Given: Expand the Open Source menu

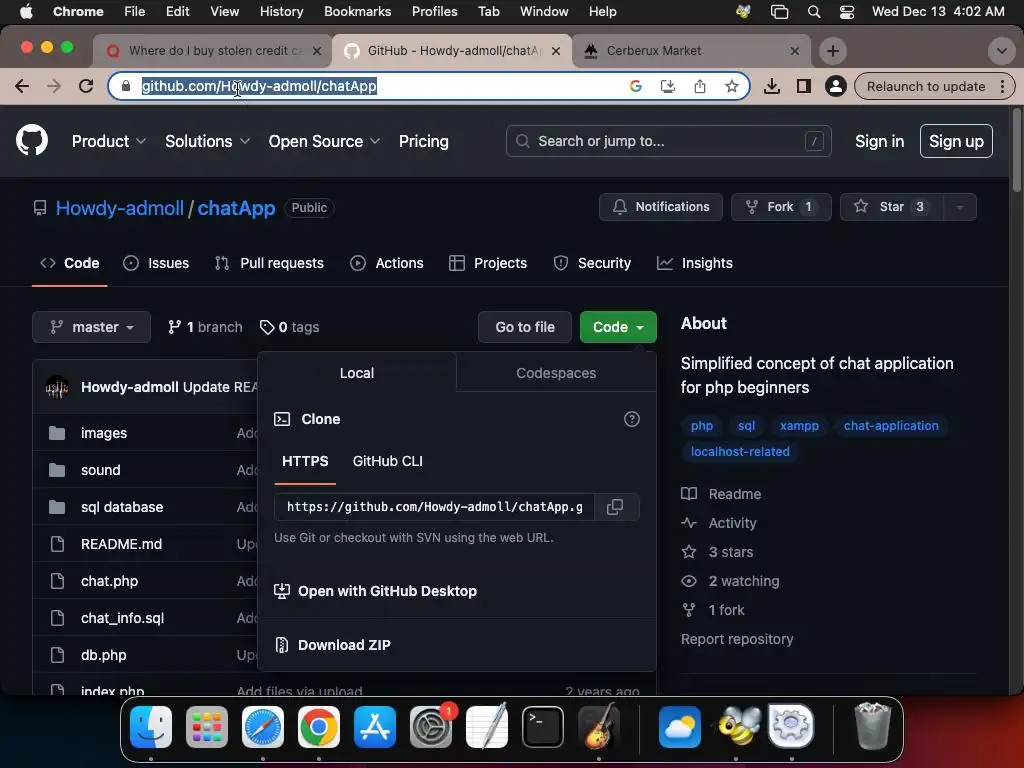Looking at the screenshot, I should pyautogui.click(x=324, y=142).
